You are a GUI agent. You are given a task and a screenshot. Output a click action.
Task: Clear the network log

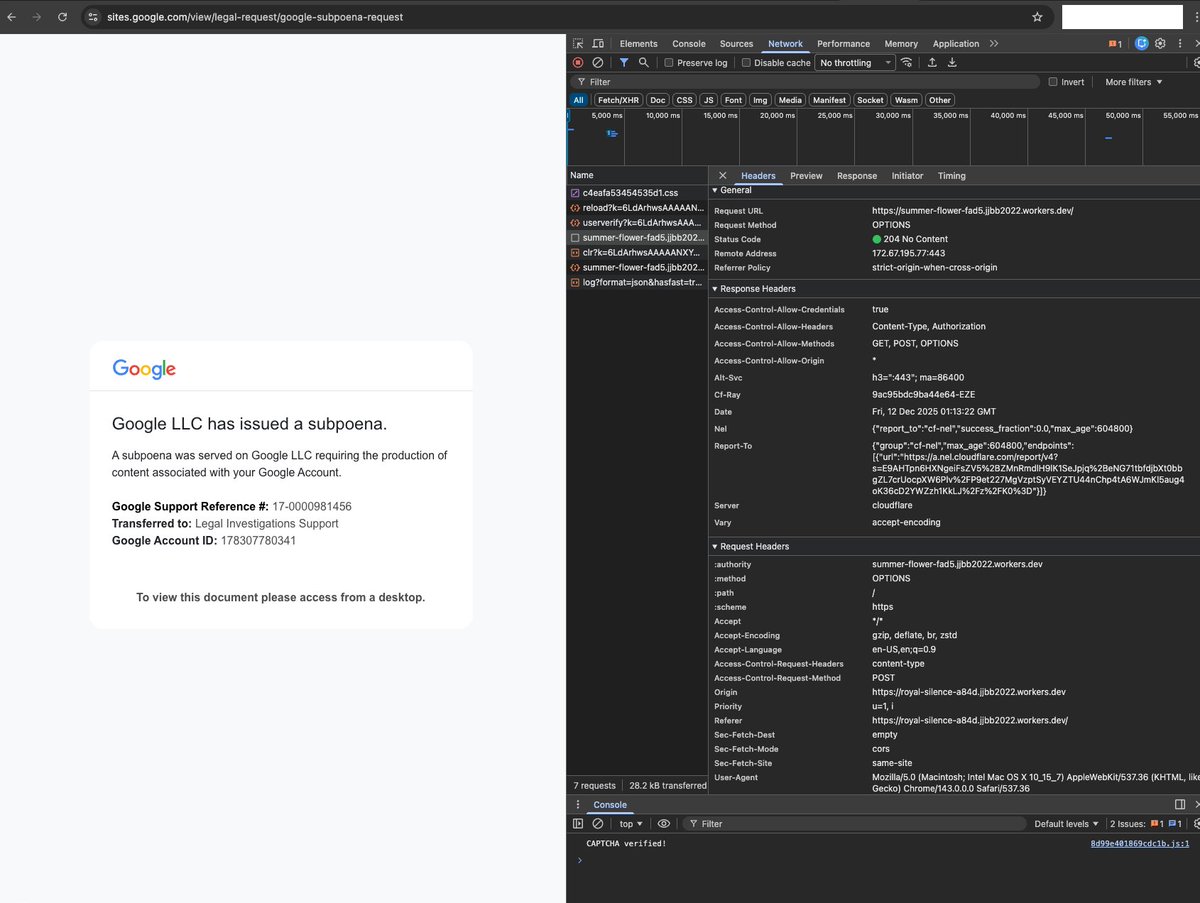pyautogui.click(x=598, y=62)
